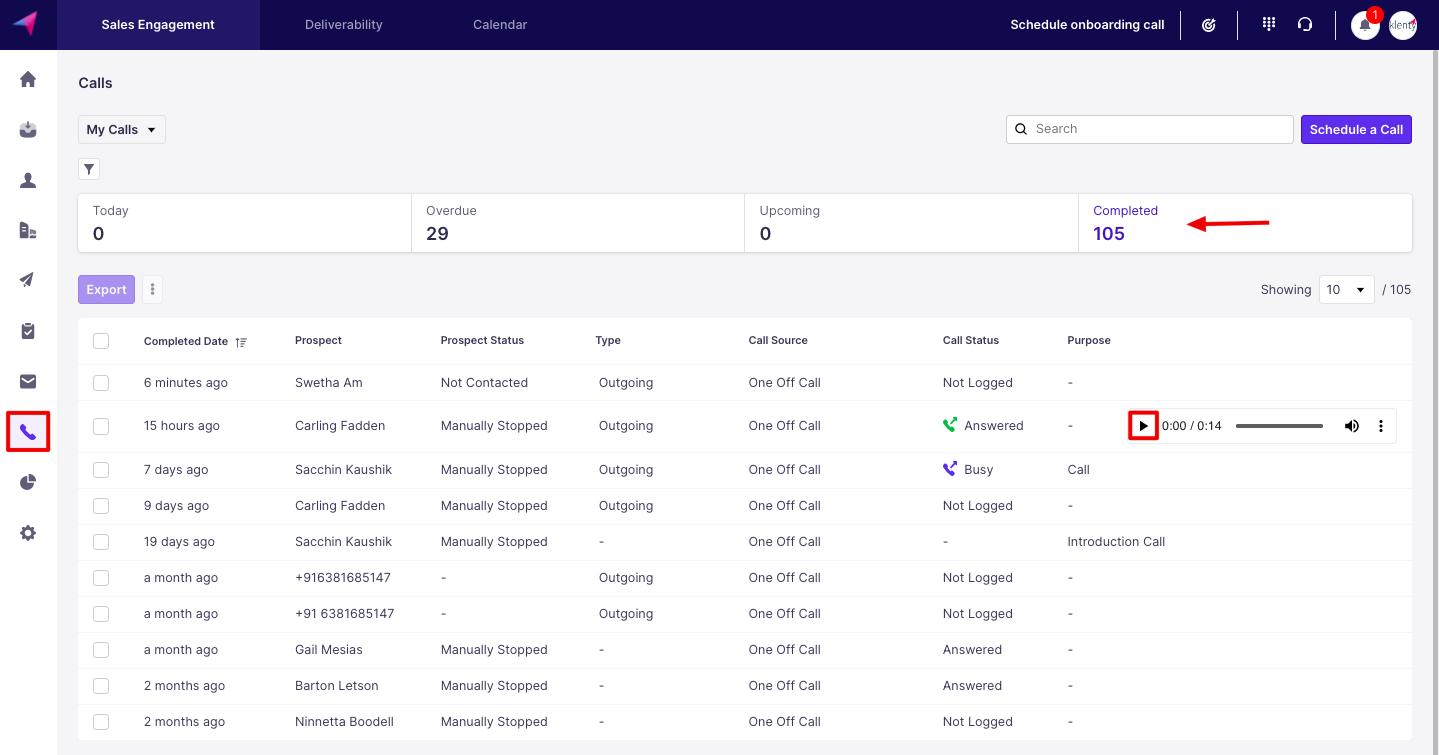The width and height of the screenshot is (1439, 755).
Task: Switch to the Deliverability tab
Action: (343, 25)
